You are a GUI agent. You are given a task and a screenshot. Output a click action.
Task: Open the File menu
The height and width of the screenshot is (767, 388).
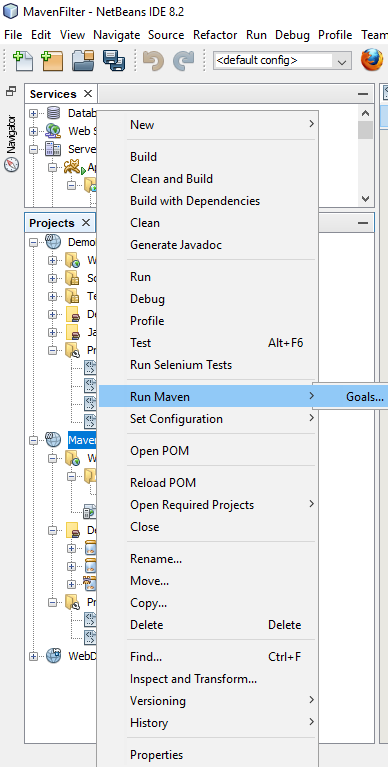click(13, 35)
